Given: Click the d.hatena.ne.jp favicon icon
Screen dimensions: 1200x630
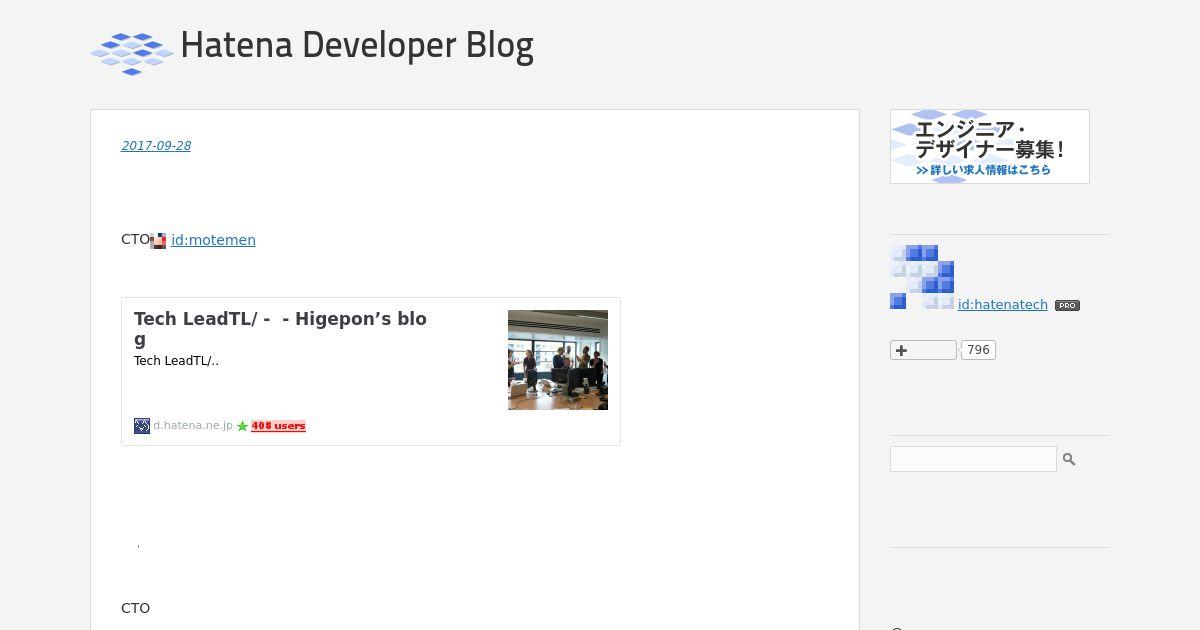Looking at the screenshot, I should pos(142,426).
